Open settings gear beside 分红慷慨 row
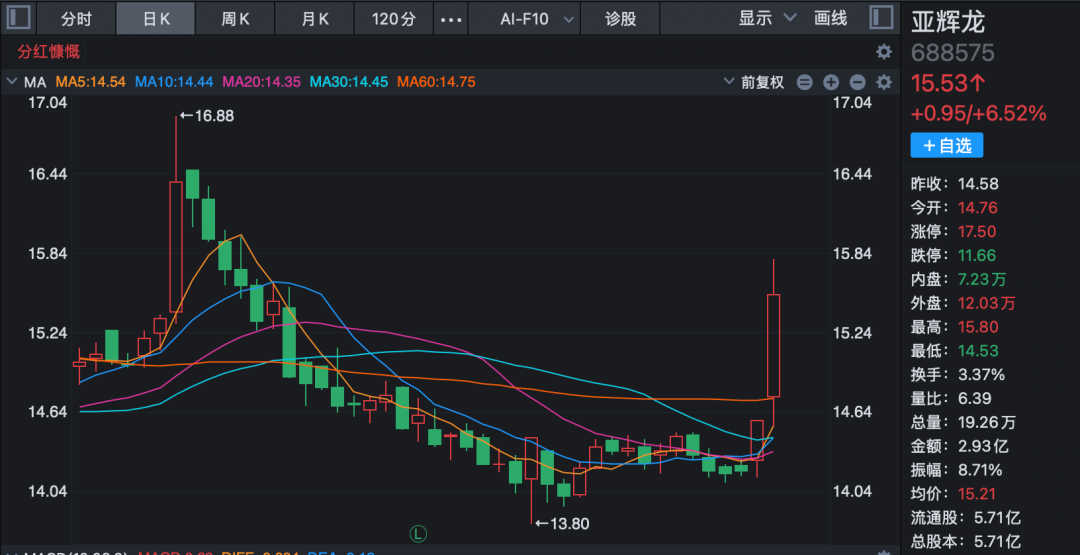 [x=883, y=52]
